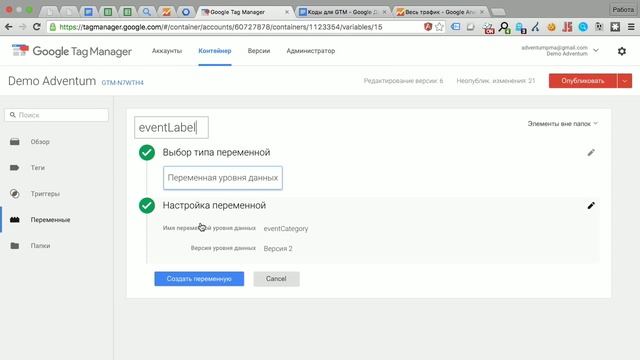
Task: Click the Работа profile button
Action: pyautogui.click(x=623, y=9)
